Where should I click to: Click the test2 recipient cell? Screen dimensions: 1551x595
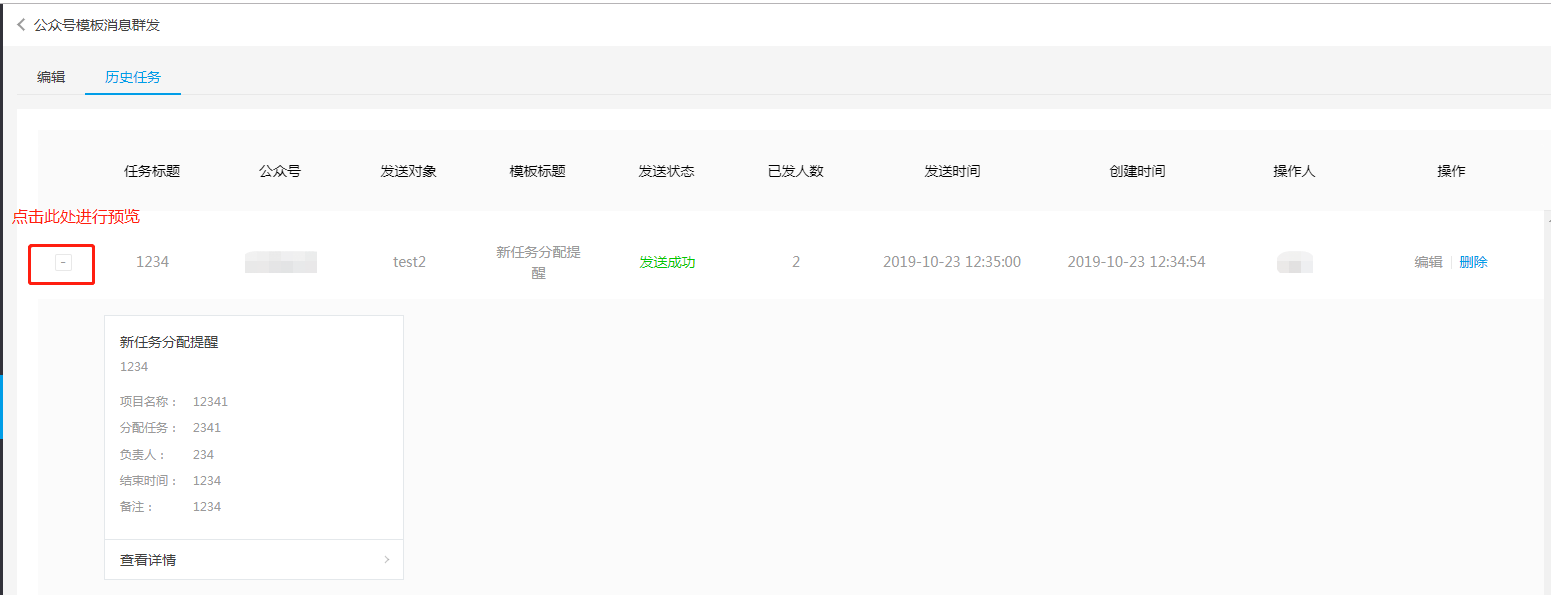[409, 262]
